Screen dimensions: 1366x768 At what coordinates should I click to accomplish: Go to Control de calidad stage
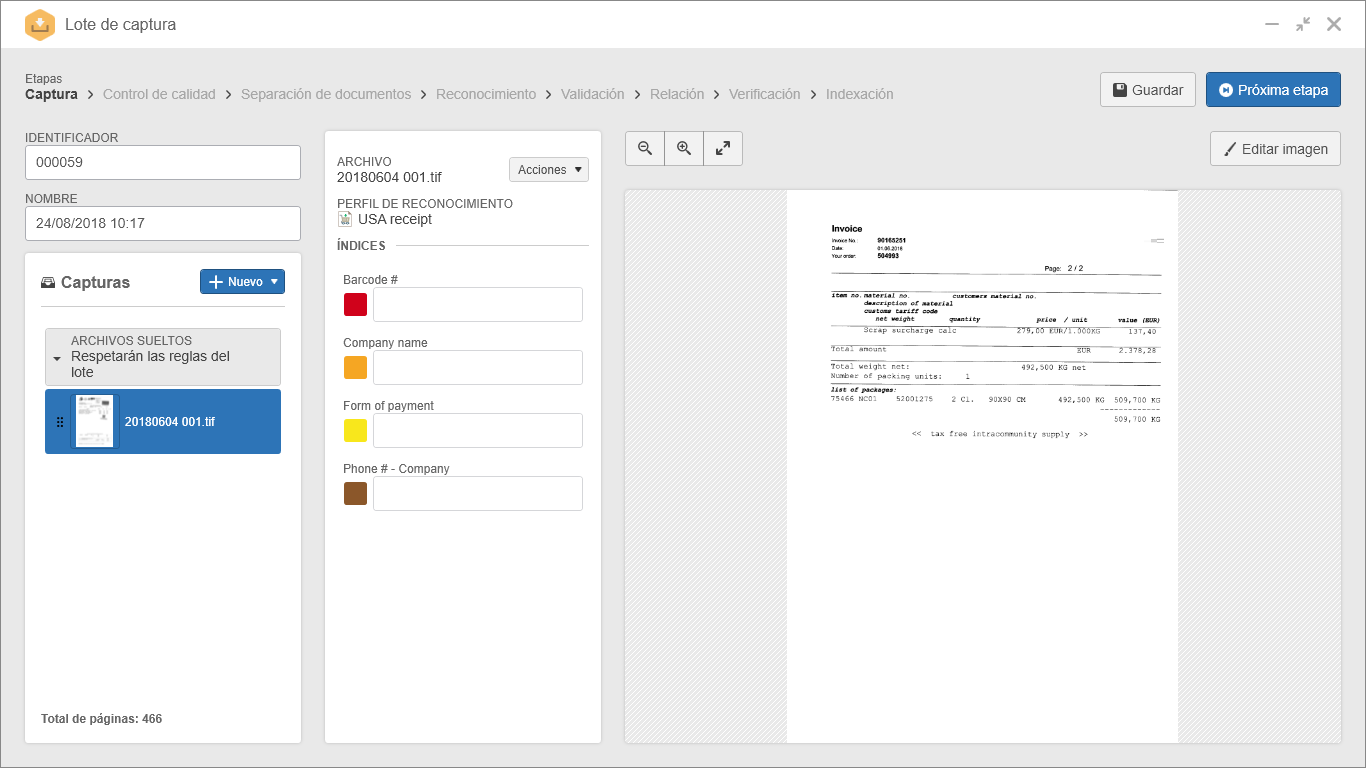tap(159, 94)
